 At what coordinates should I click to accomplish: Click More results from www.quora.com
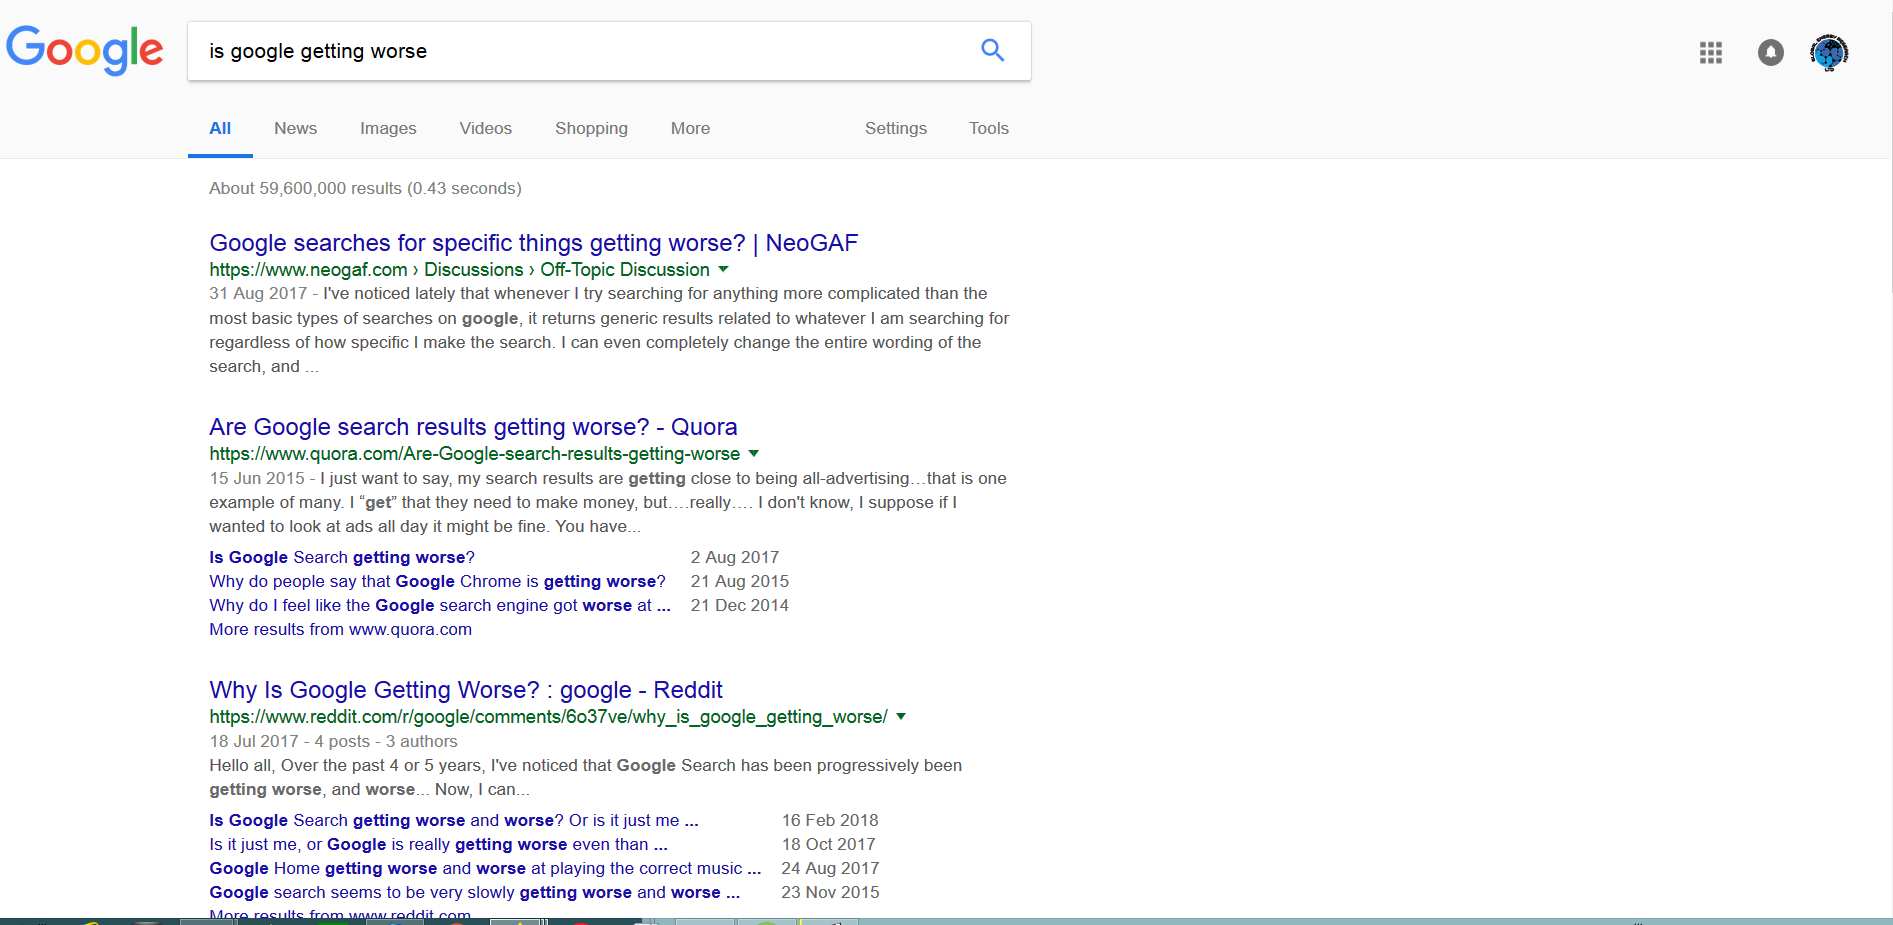(340, 629)
